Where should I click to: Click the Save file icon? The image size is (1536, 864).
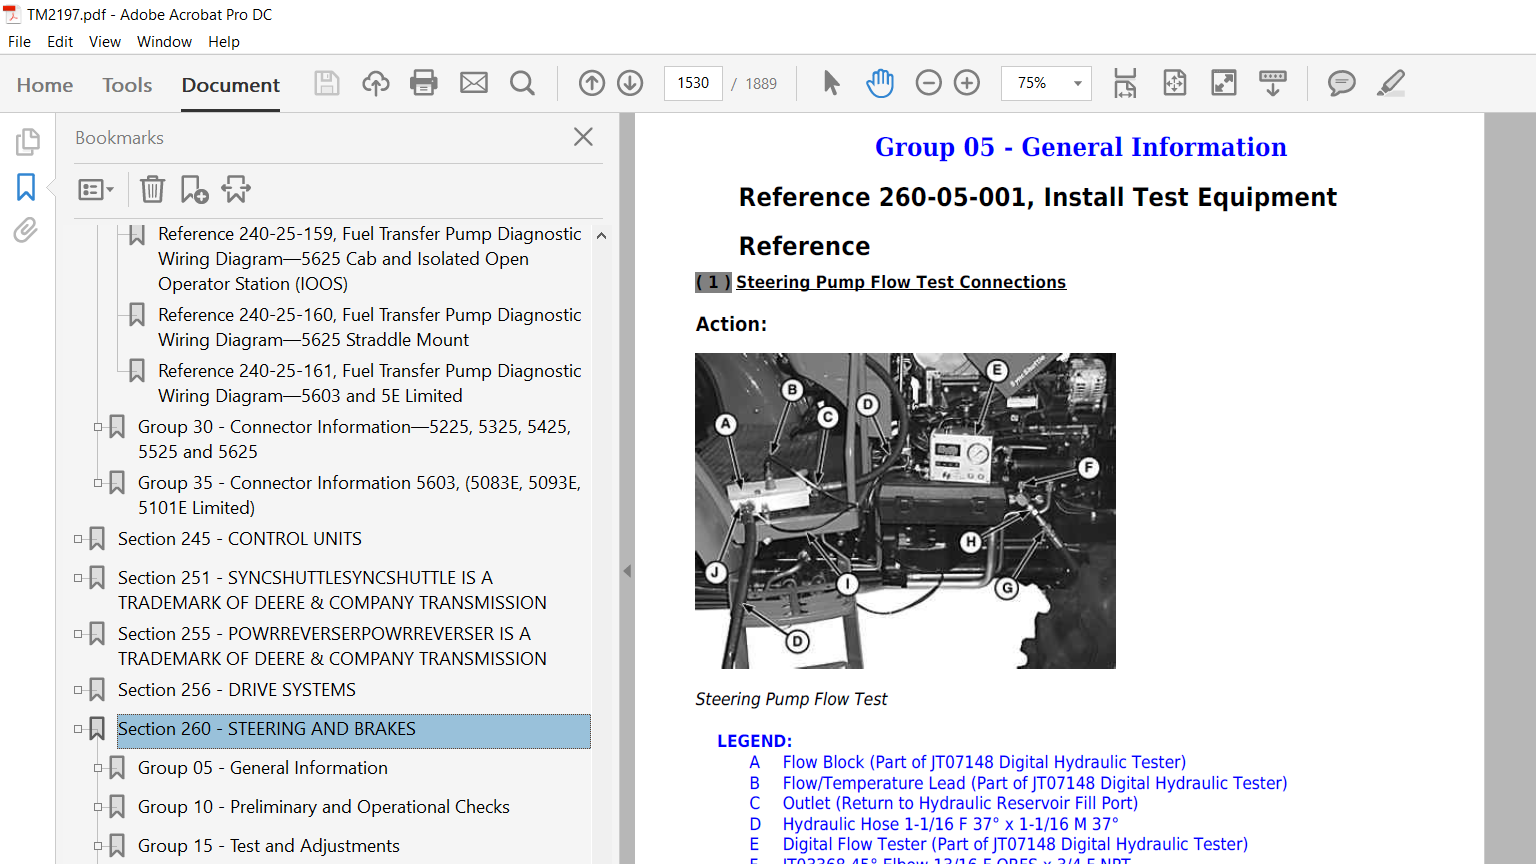pyautogui.click(x=327, y=83)
